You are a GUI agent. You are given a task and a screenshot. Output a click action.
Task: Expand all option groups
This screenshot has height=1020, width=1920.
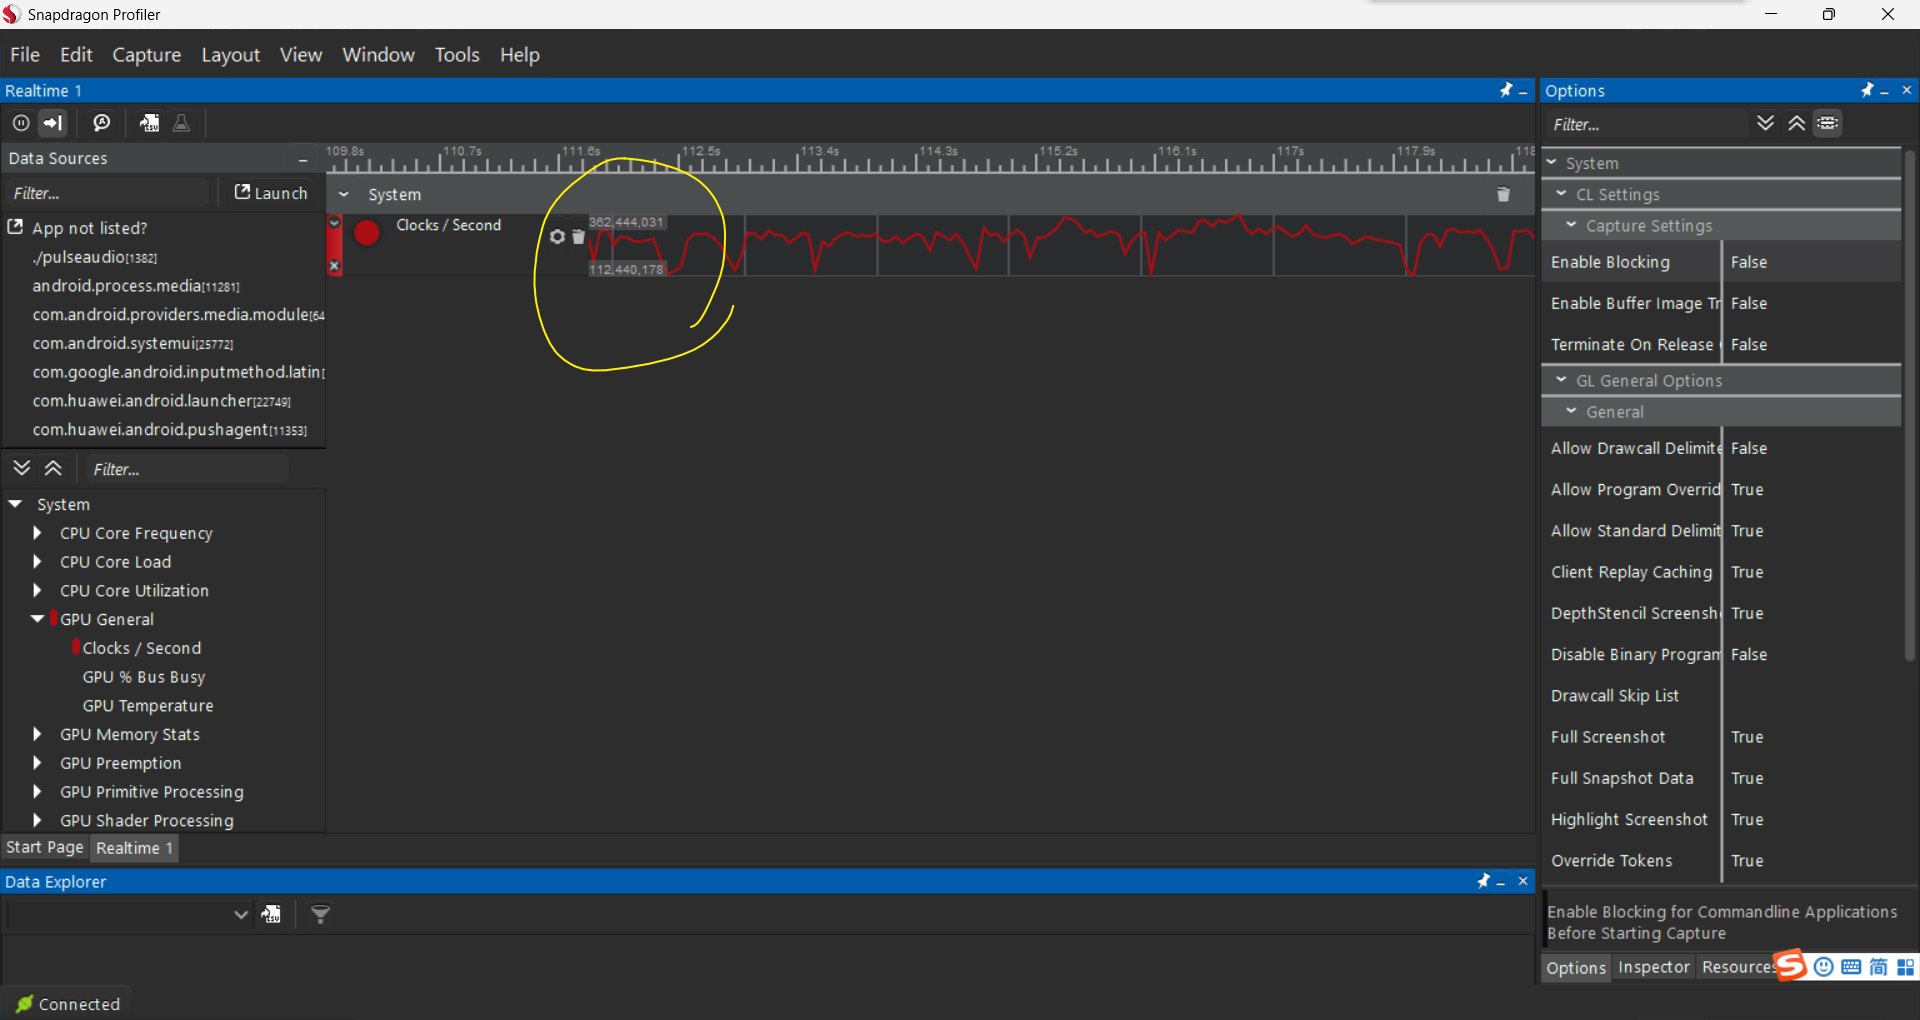tap(1766, 123)
